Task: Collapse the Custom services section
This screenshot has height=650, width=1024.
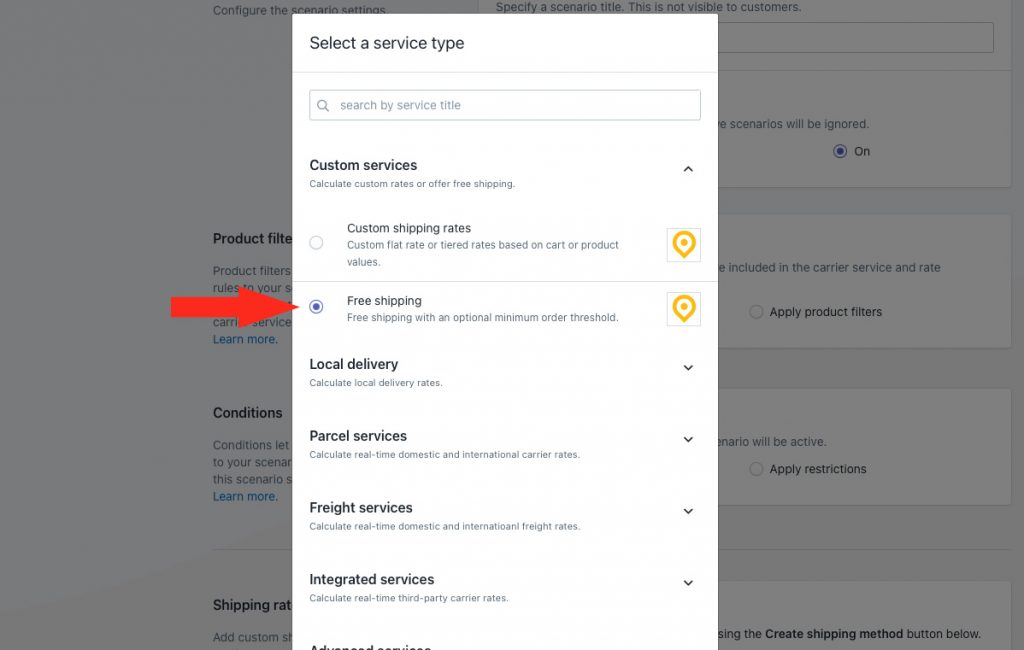Action: 688,169
